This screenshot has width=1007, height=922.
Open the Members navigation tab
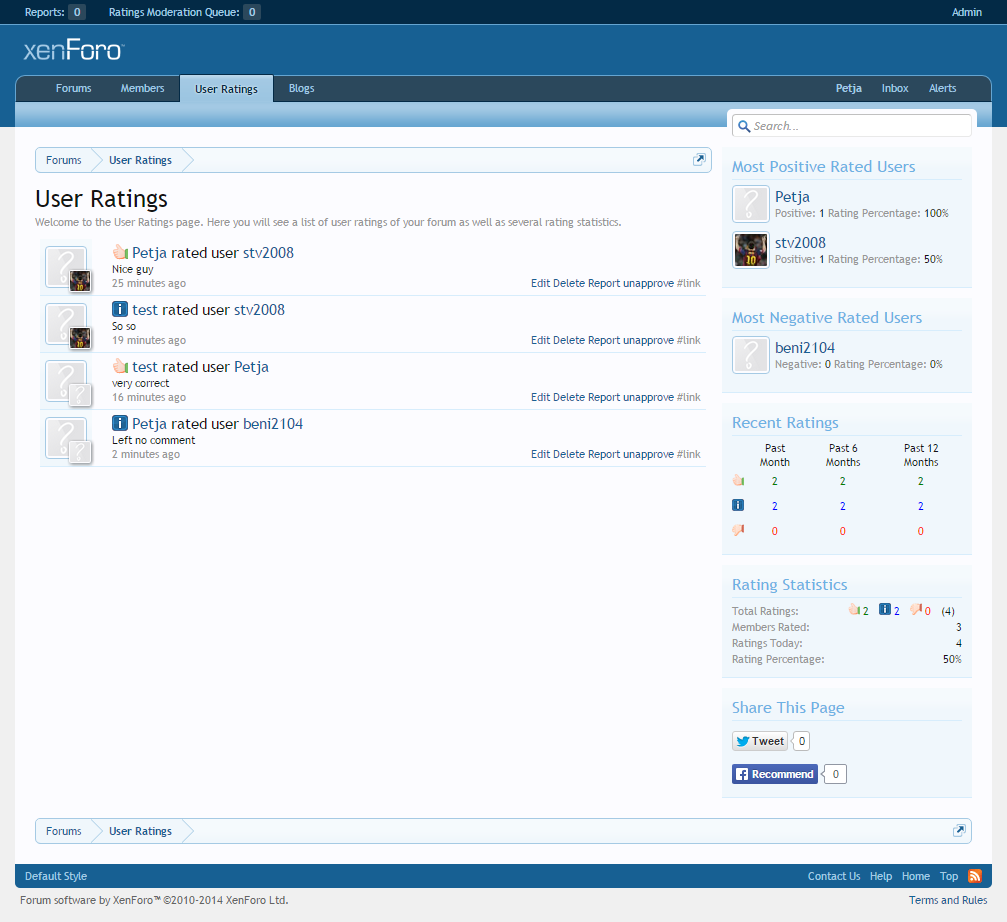point(143,89)
